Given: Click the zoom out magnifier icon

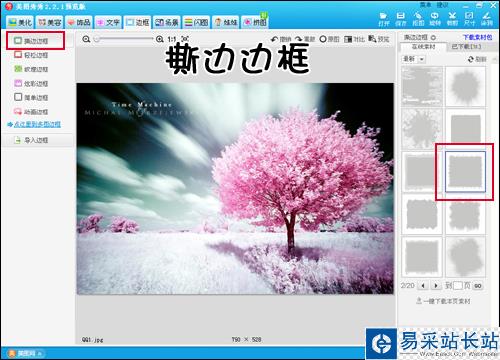Looking at the screenshot, I should (86, 39).
